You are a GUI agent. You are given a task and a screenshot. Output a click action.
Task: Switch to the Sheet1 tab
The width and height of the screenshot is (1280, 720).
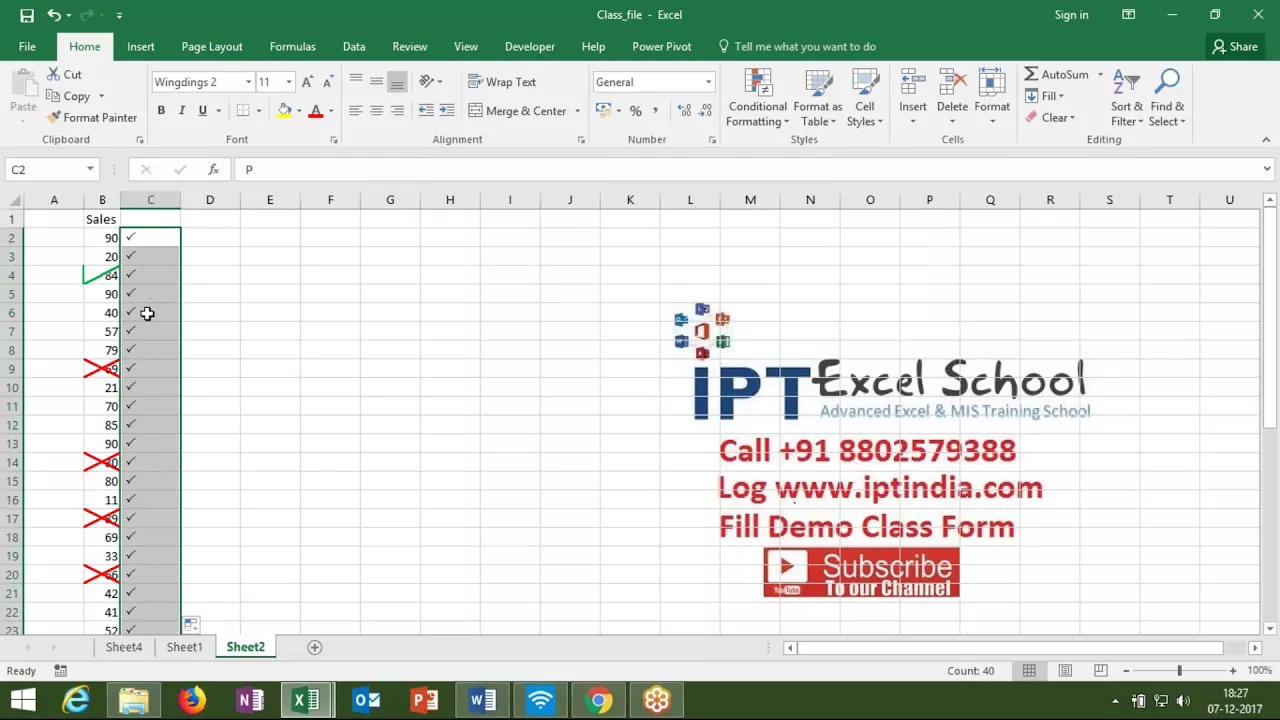[x=184, y=647]
